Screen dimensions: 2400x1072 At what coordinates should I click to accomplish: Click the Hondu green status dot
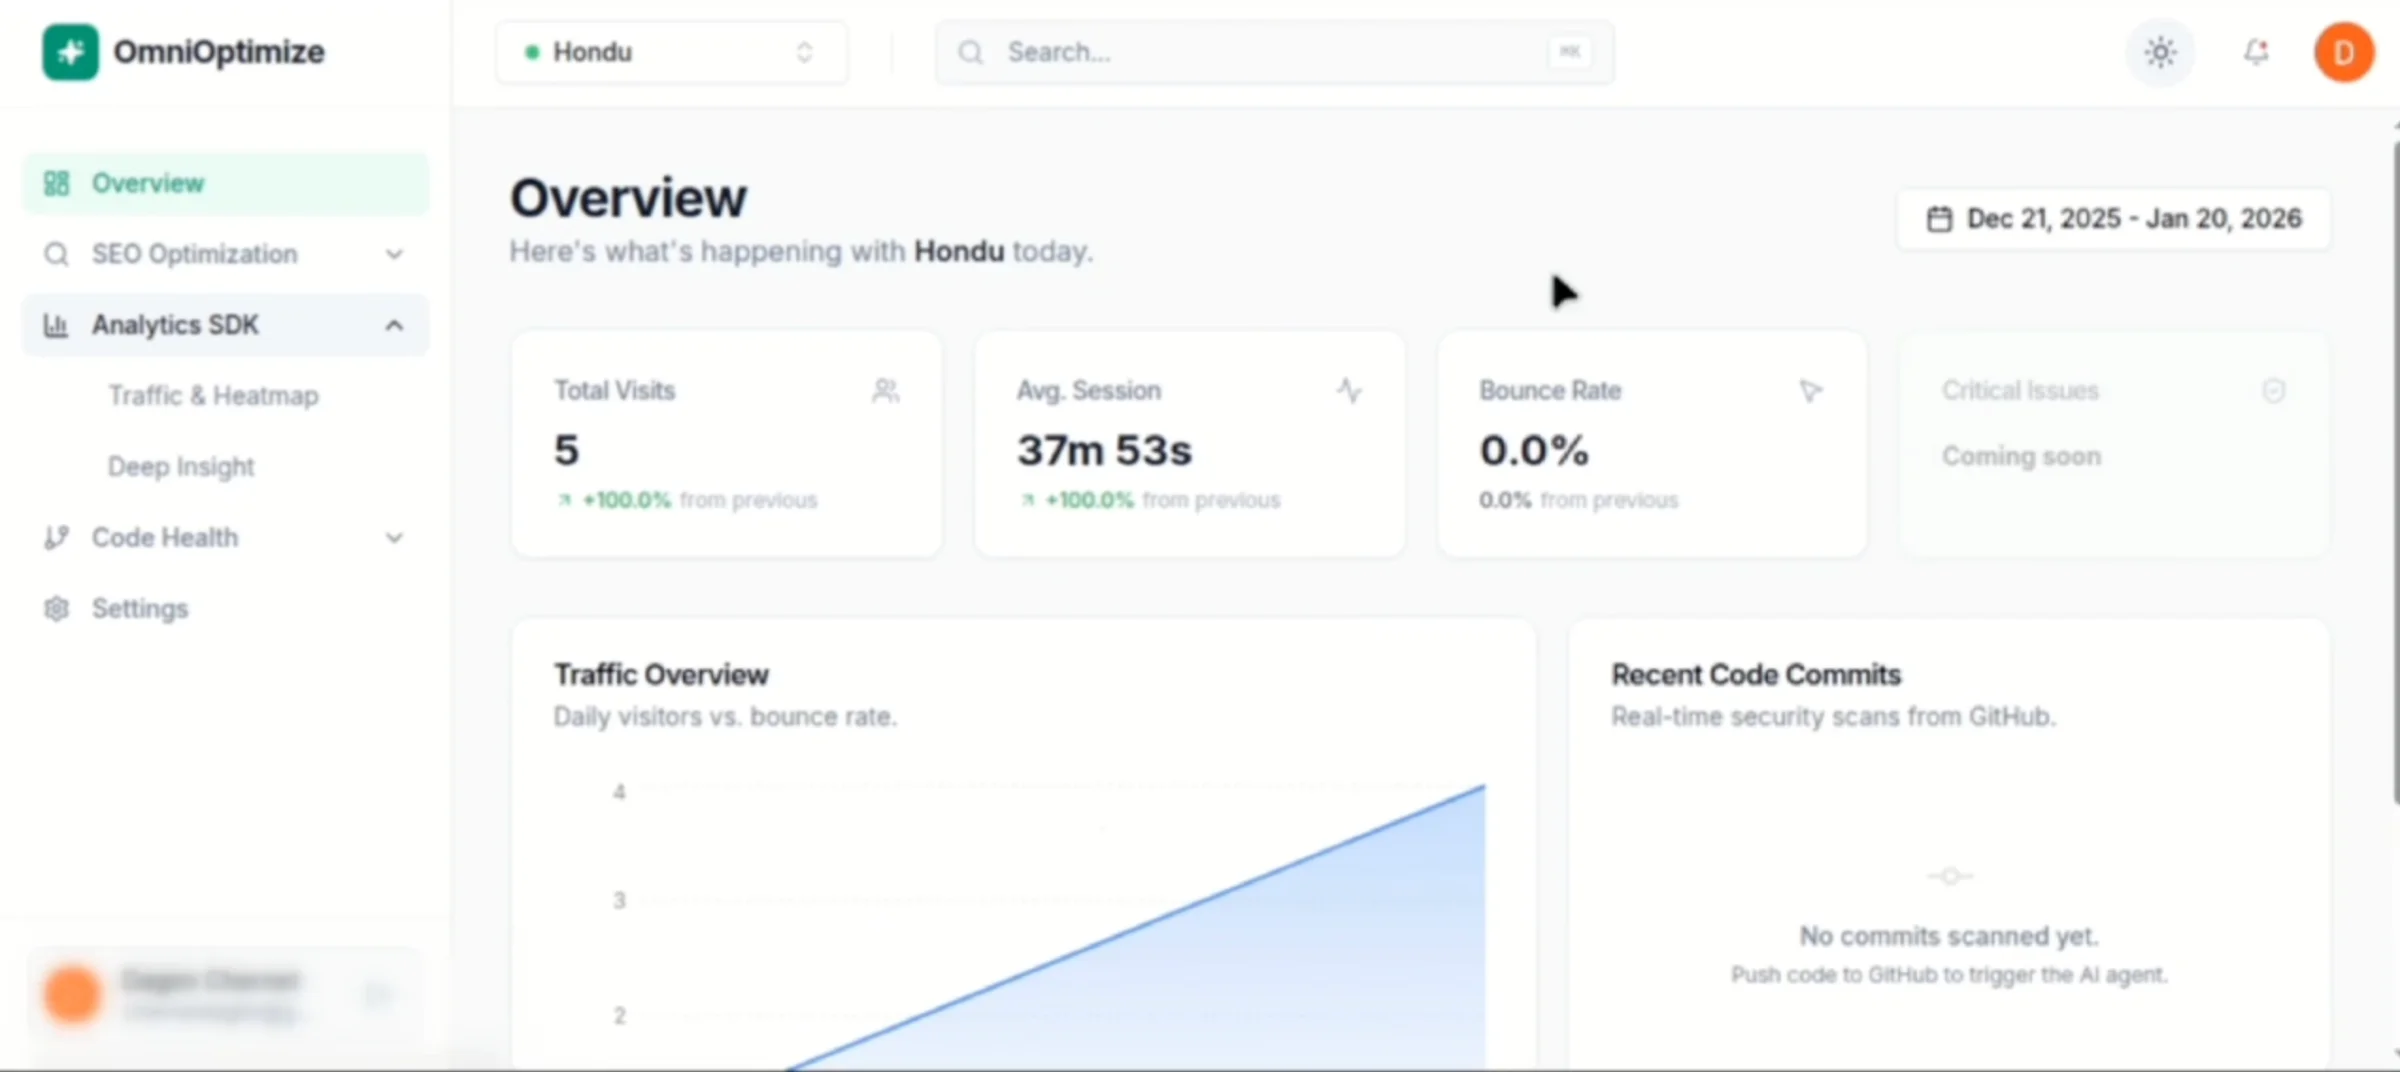tap(532, 52)
